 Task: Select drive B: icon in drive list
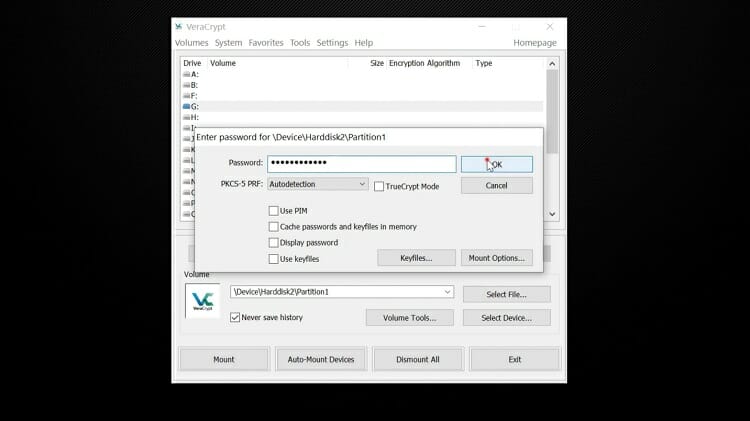click(187, 85)
